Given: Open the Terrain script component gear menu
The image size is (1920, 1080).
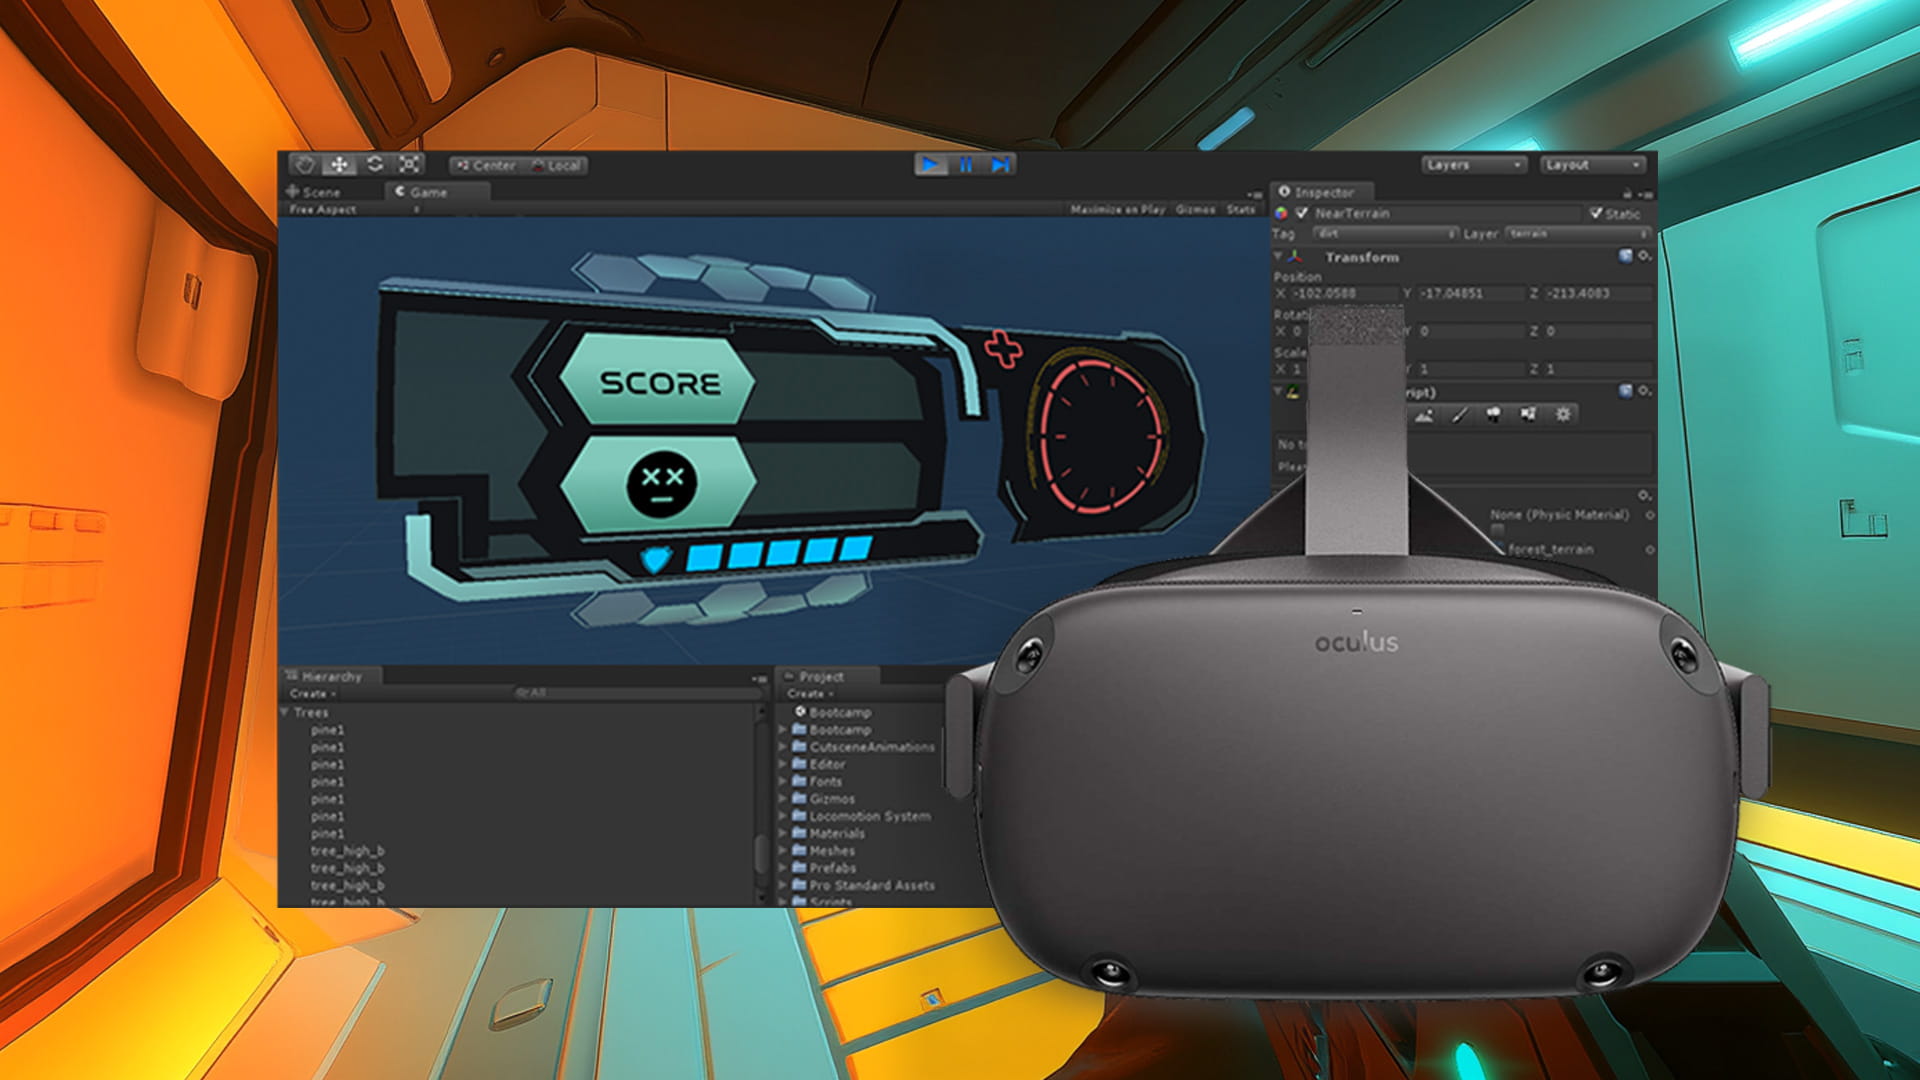Looking at the screenshot, I should (1644, 391).
